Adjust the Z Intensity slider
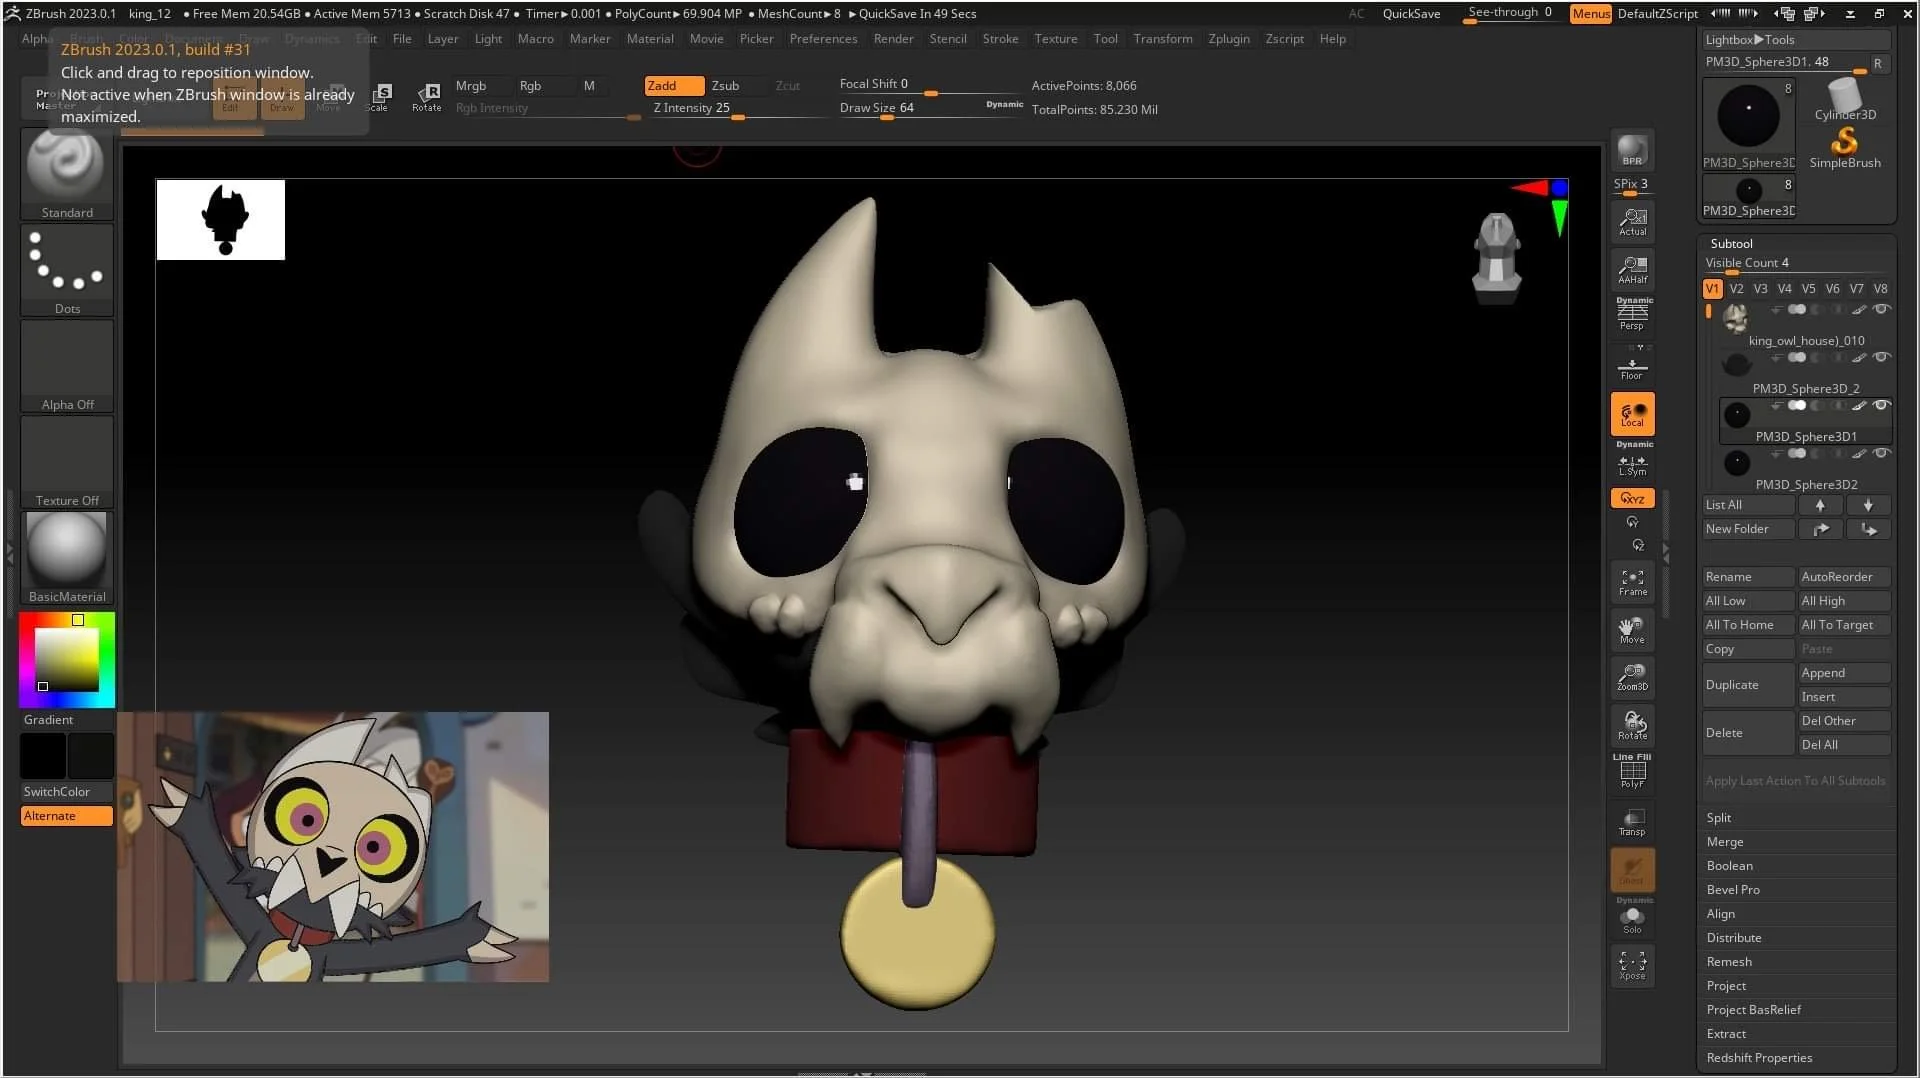1920x1078 pixels. (x=737, y=108)
